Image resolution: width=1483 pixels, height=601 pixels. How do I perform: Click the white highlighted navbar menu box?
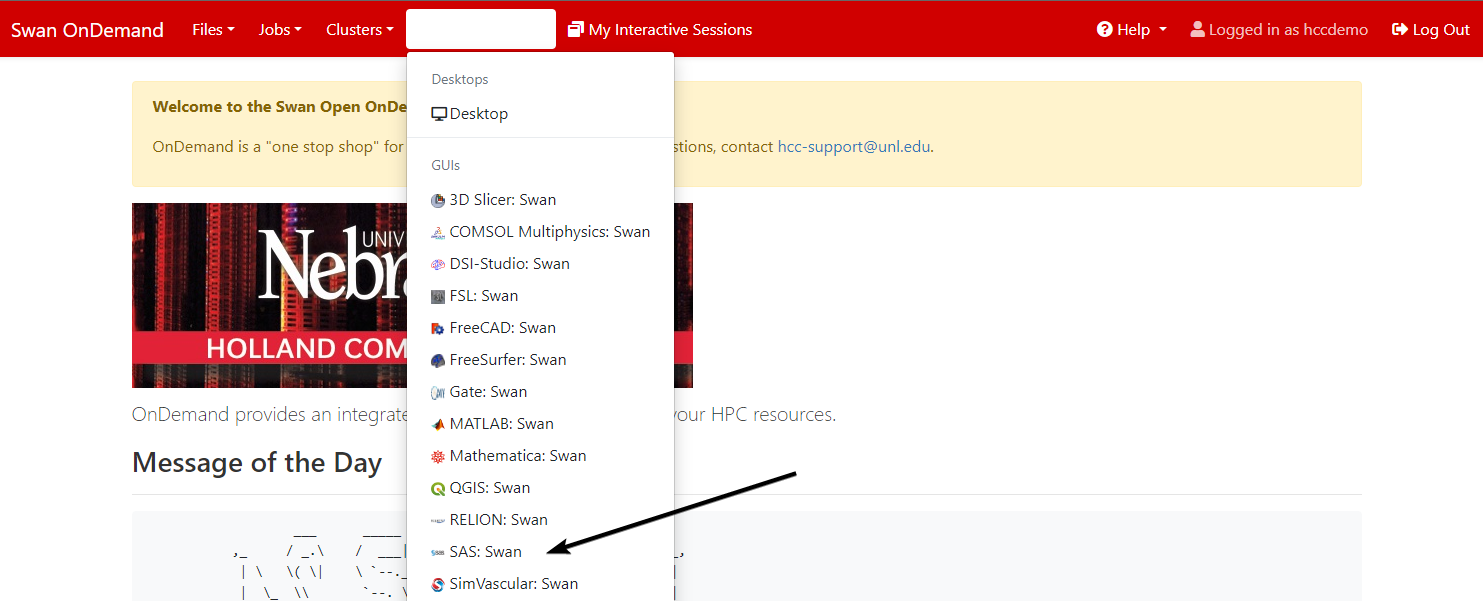(x=481, y=29)
